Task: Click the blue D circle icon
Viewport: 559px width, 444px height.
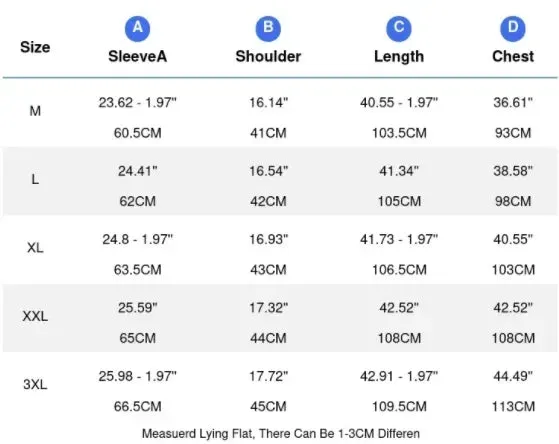Action: [x=513, y=28]
